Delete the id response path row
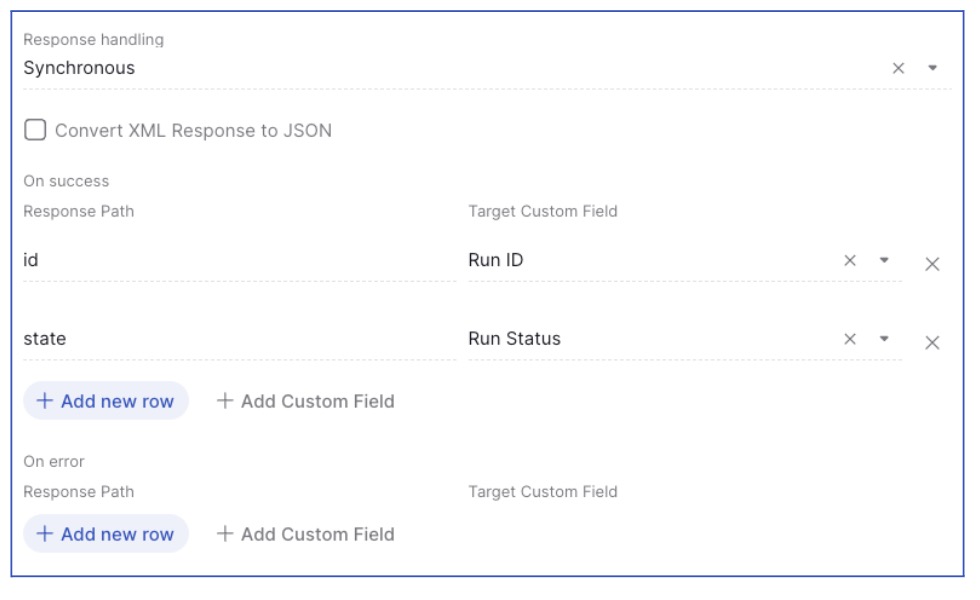The width and height of the screenshot is (980, 600). (x=932, y=264)
